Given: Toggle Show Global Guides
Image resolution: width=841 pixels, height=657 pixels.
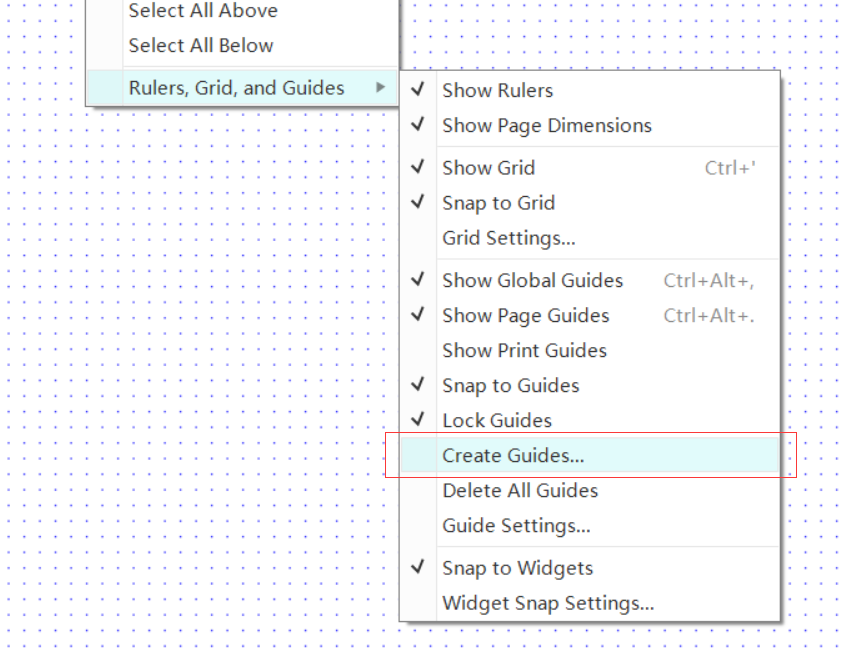Looking at the screenshot, I should [x=532, y=281].
